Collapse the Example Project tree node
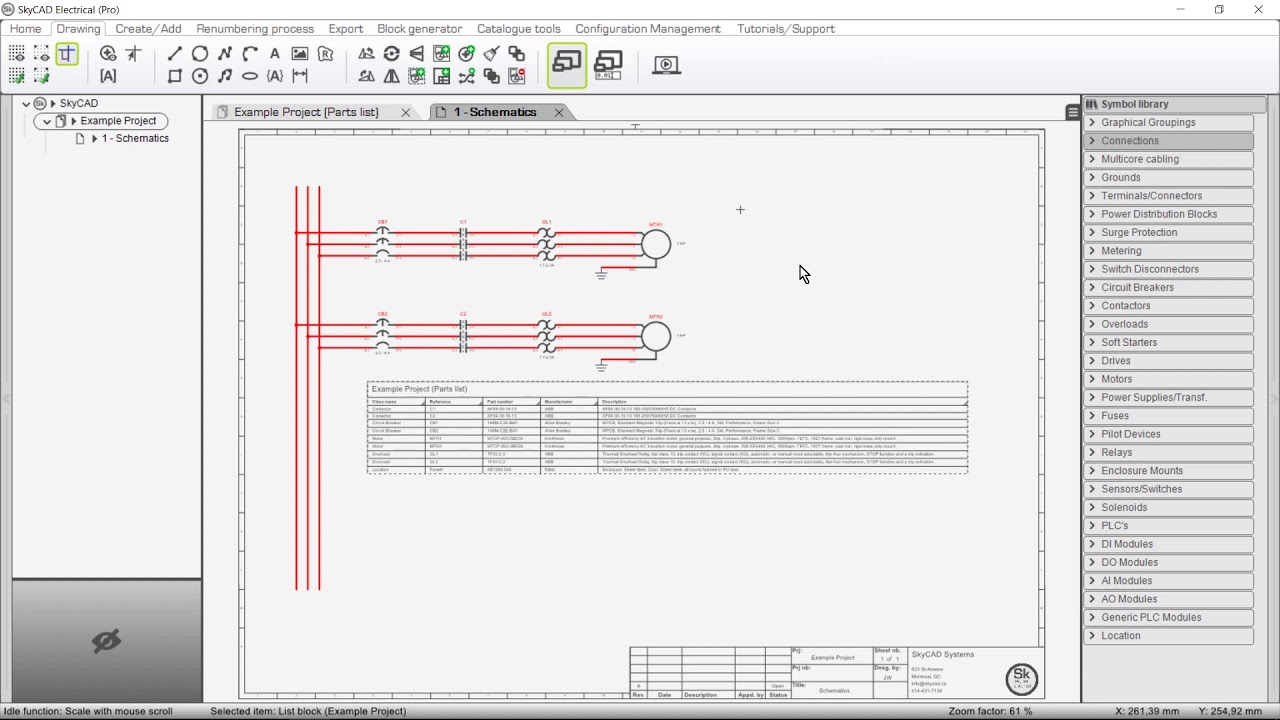The height and width of the screenshot is (720, 1280). coord(47,121)
